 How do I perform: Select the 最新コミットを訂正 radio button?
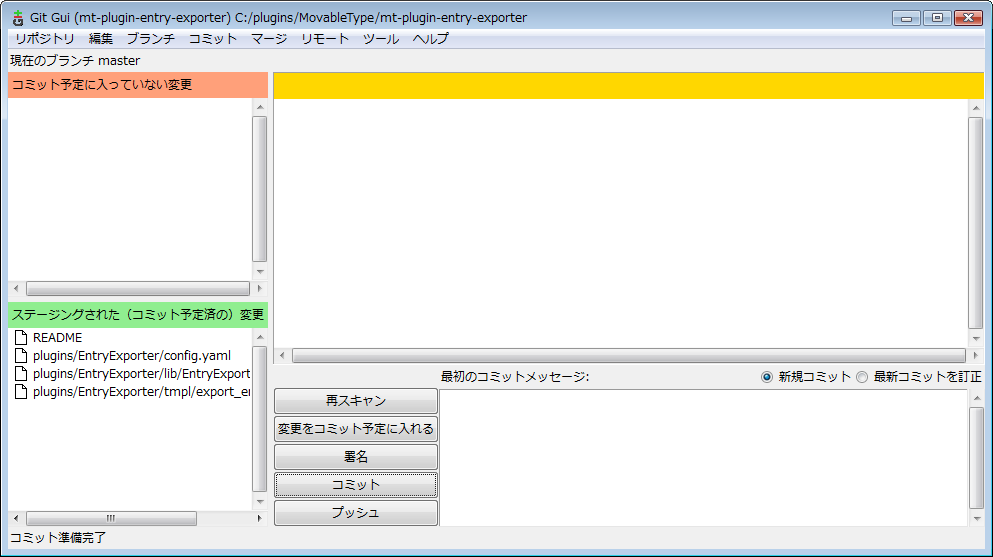point(862,377)
